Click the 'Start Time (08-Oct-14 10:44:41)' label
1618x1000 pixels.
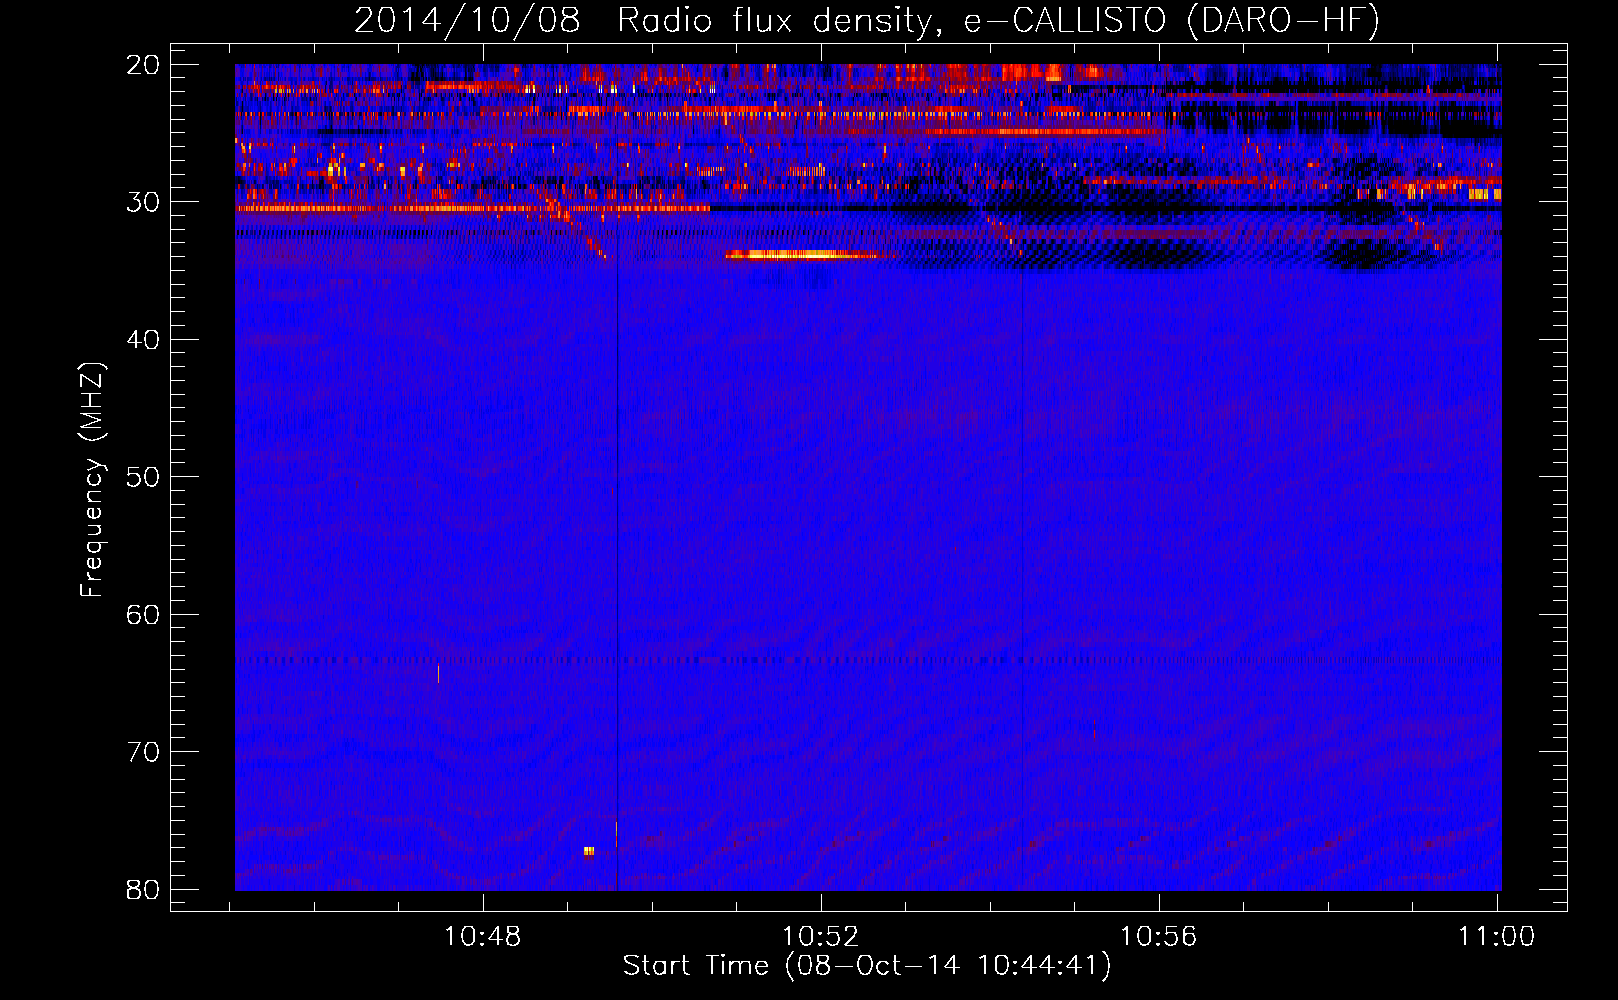point(867,966)
